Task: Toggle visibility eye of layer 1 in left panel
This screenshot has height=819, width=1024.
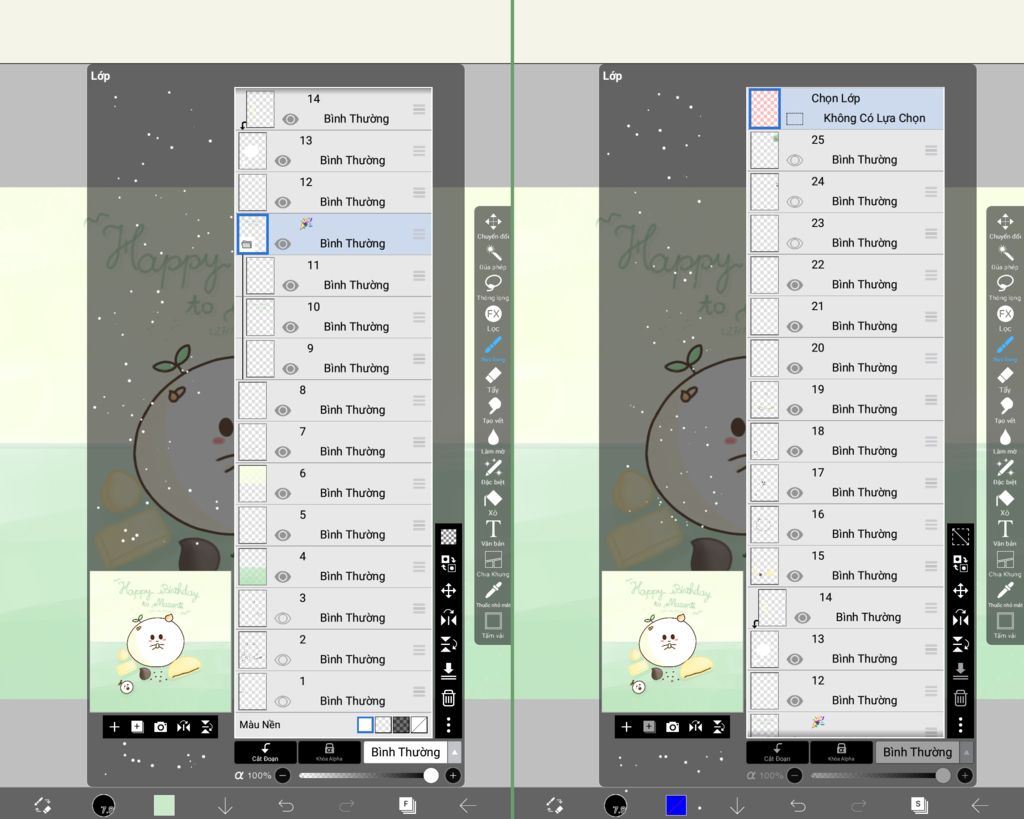Action: (x=283, y=701)
